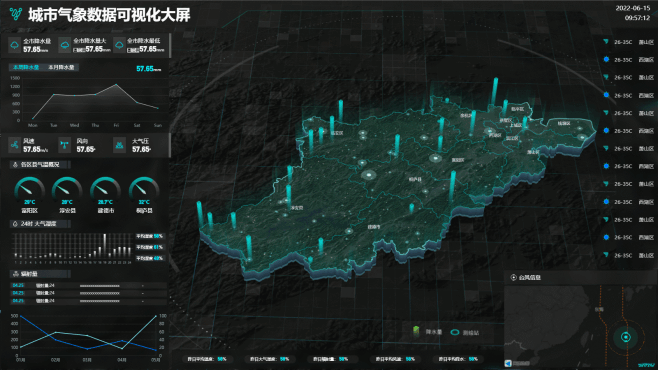Click the 05月 label on the bottom line chart

pyautogui.click(x=156, y=360)
